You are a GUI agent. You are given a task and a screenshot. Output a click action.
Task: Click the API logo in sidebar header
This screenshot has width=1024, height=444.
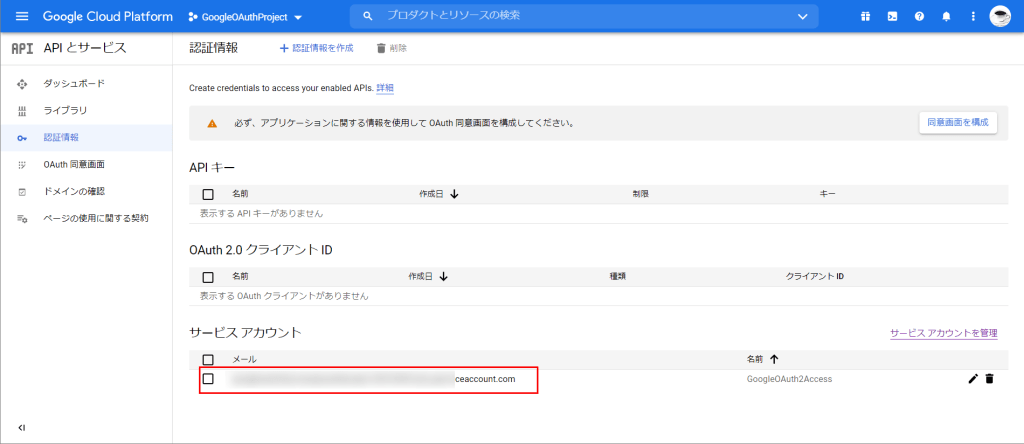(22, 48)
